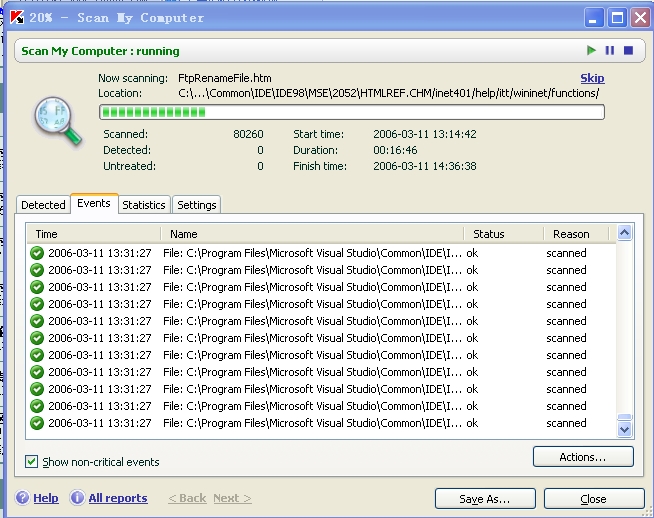Click the Close button at bottom

594,499
